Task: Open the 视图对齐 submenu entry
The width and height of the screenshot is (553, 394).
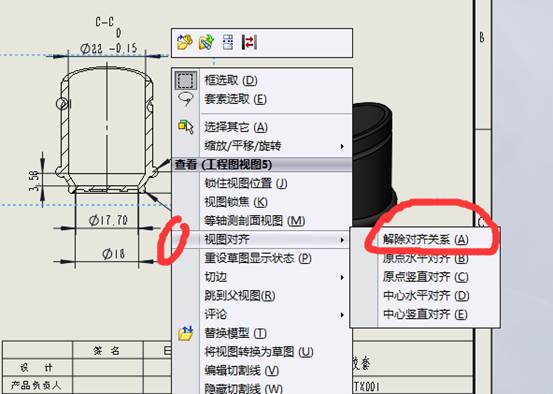Action: (262, 240)
